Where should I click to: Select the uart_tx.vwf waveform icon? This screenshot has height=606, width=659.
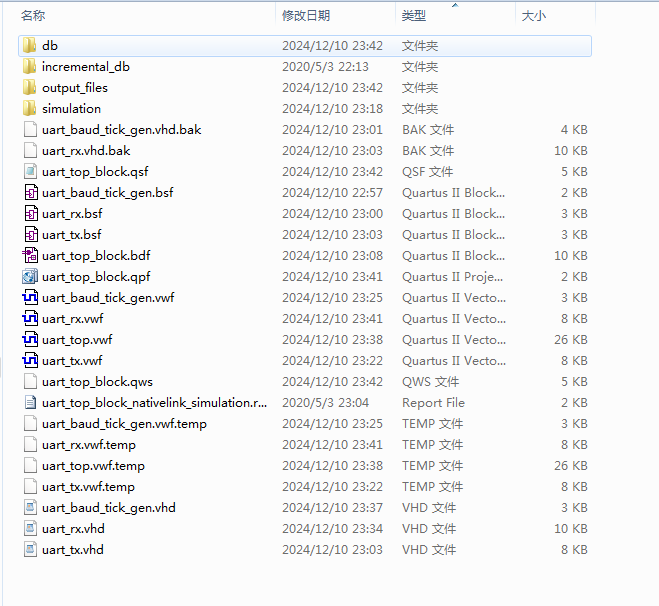coord(30,361)
